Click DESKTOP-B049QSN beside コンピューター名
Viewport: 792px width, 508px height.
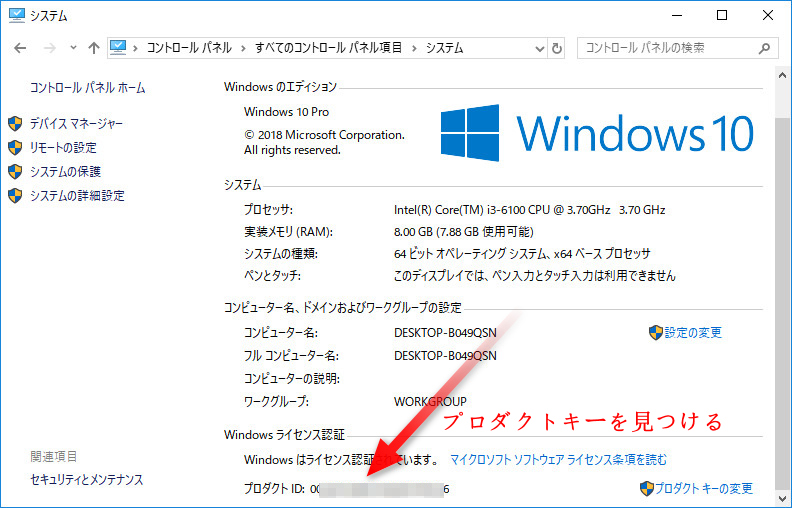coord(445,333)
